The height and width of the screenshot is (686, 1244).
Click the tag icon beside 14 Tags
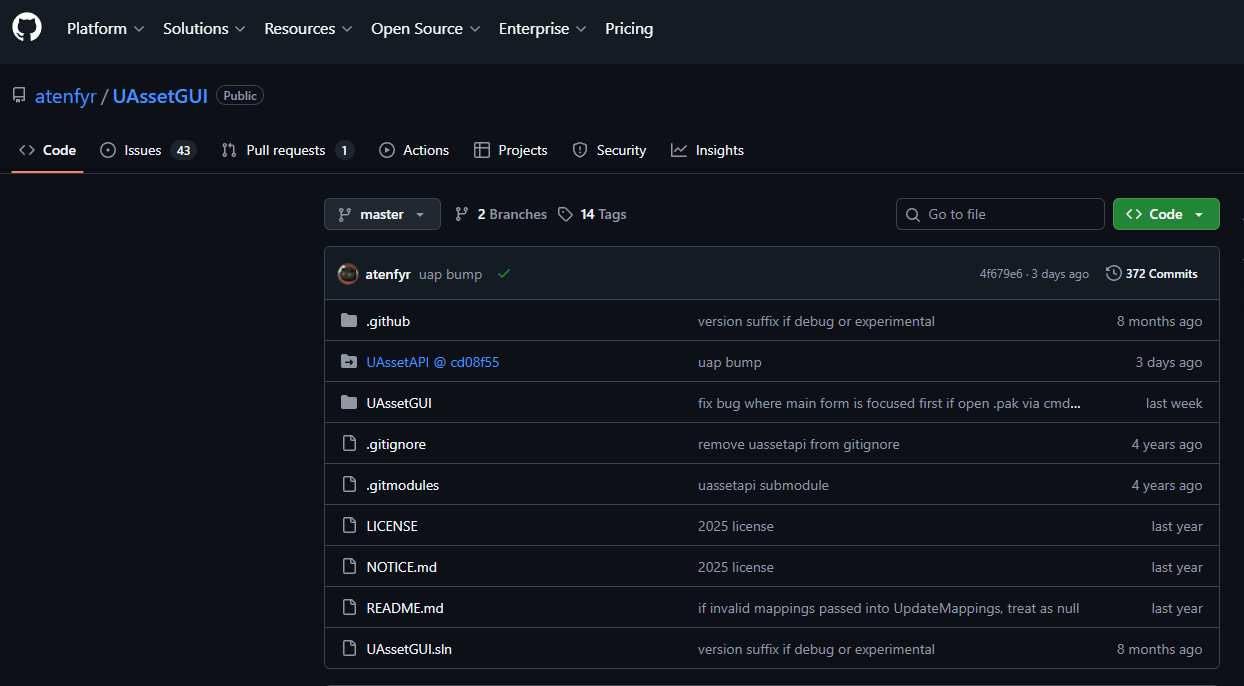[x=566, y=214]
